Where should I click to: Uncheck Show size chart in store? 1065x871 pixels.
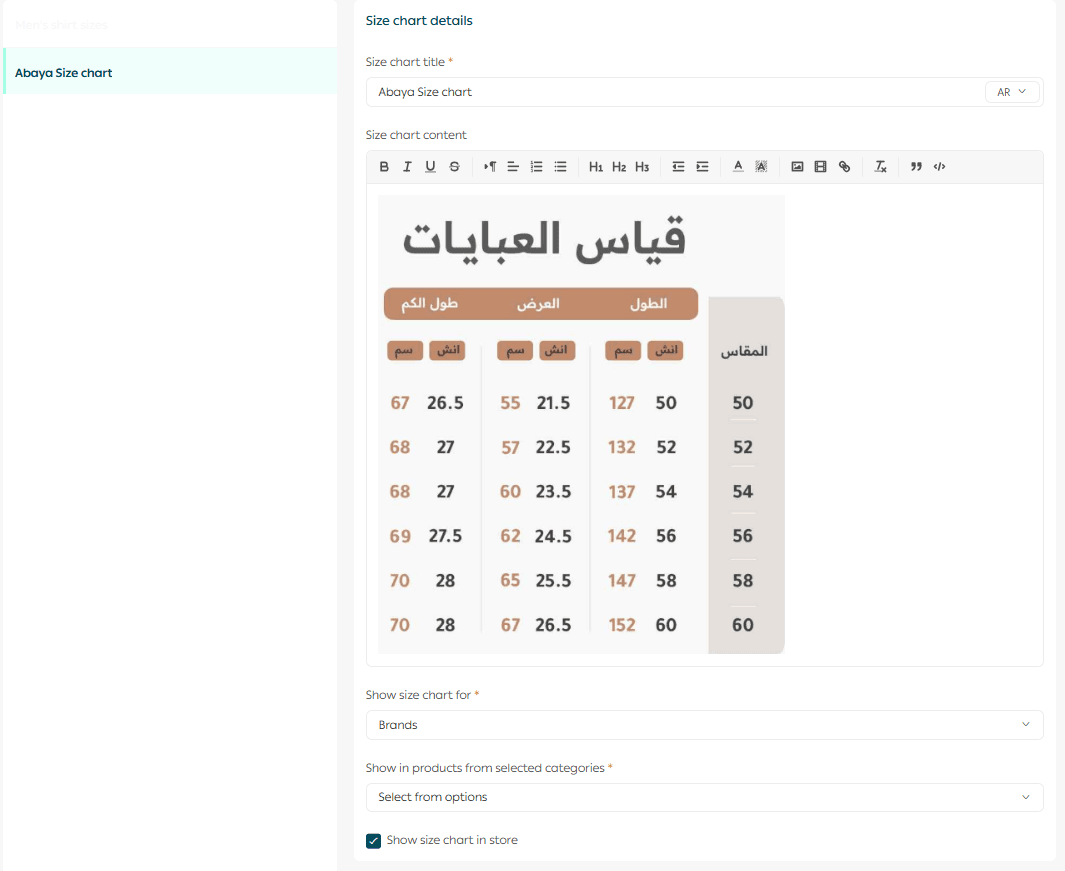[x=374, y=841]
